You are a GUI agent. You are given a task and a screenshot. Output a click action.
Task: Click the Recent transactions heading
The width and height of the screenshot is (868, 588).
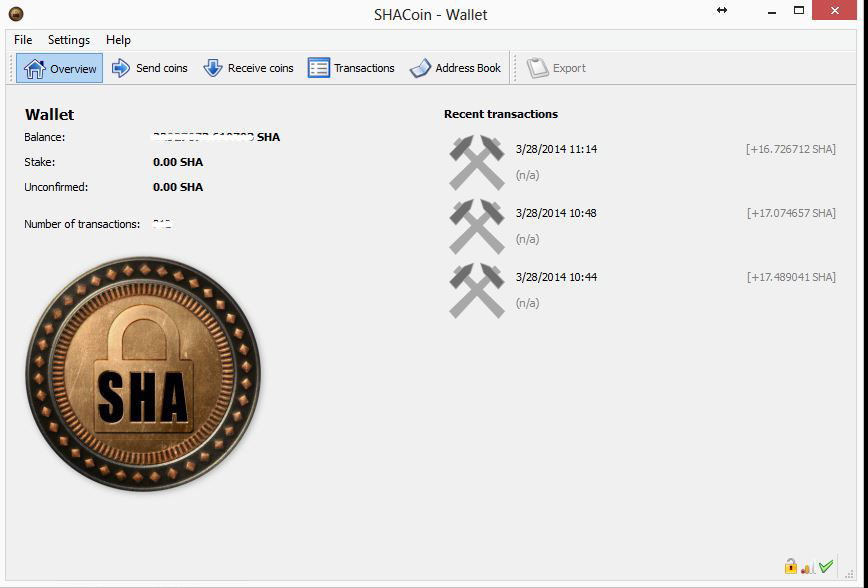(501, 114)
